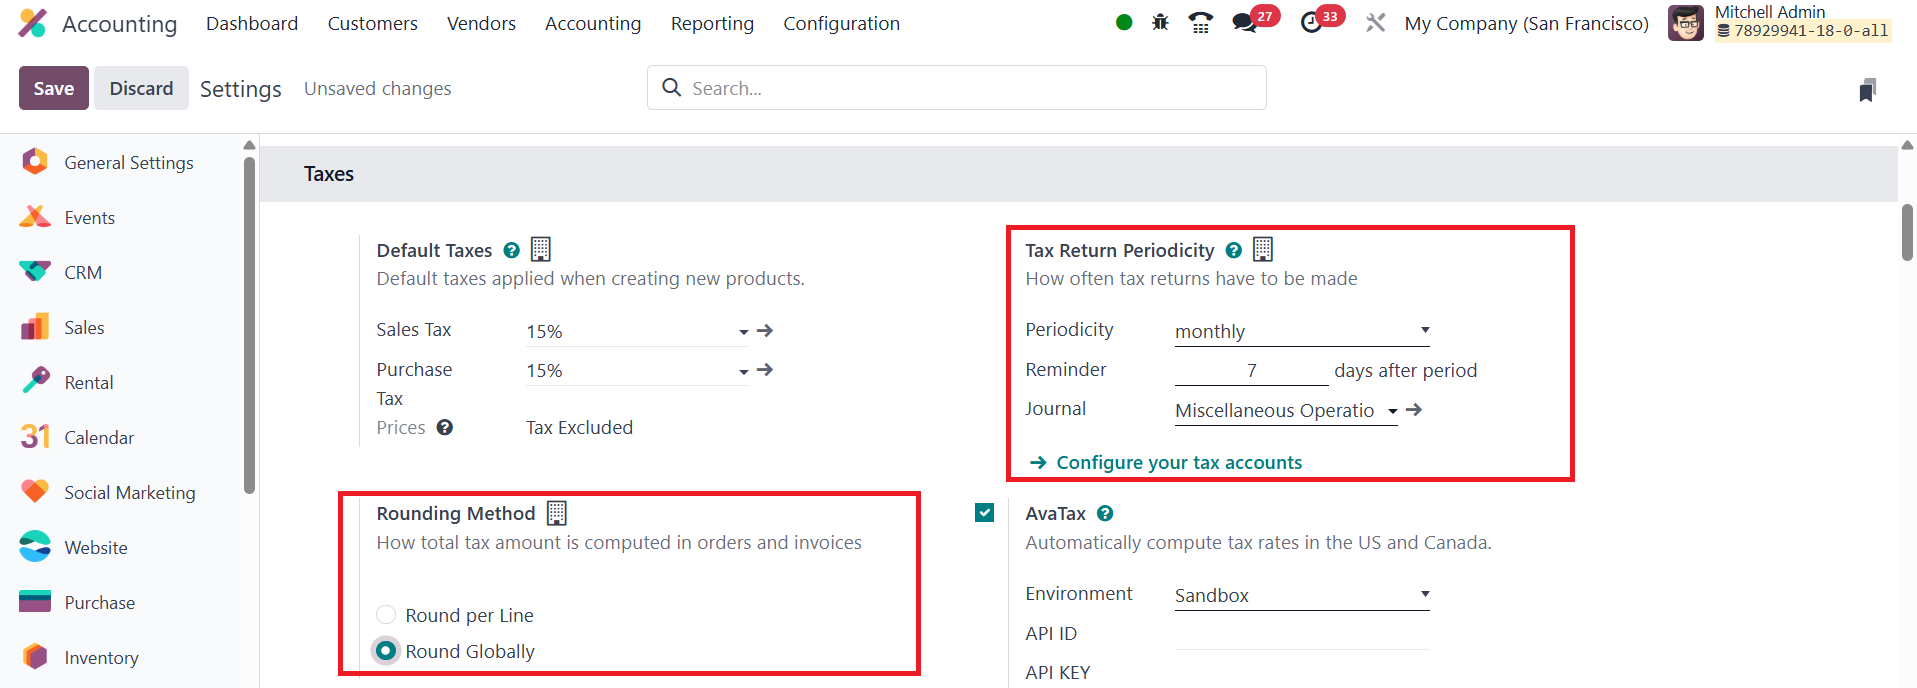Screen dimensions: 1917x688
Task: Select the Round Globally option
Action: 386,651
